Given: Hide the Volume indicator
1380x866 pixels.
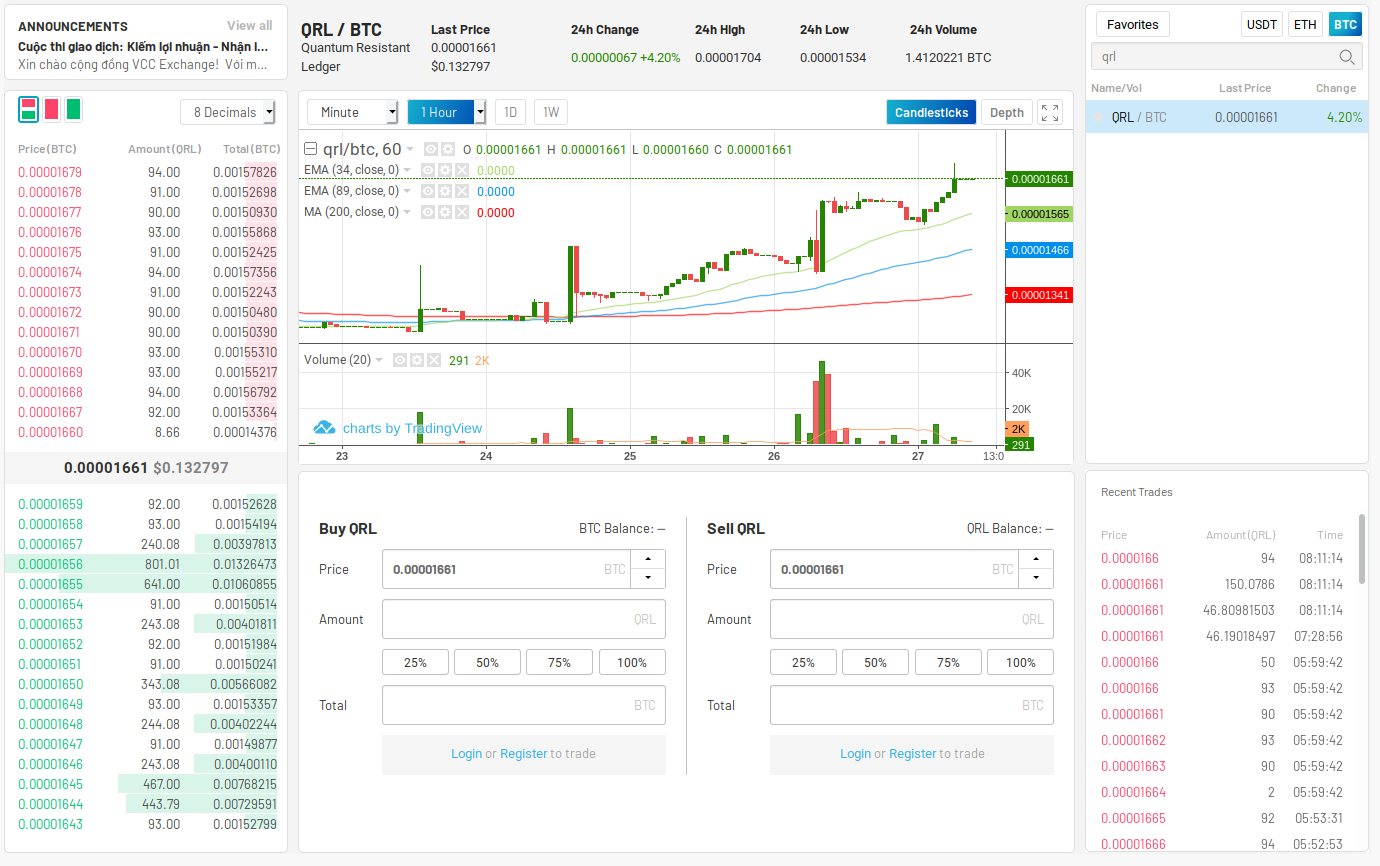Looking at the screenshot, I should (400, 360).
